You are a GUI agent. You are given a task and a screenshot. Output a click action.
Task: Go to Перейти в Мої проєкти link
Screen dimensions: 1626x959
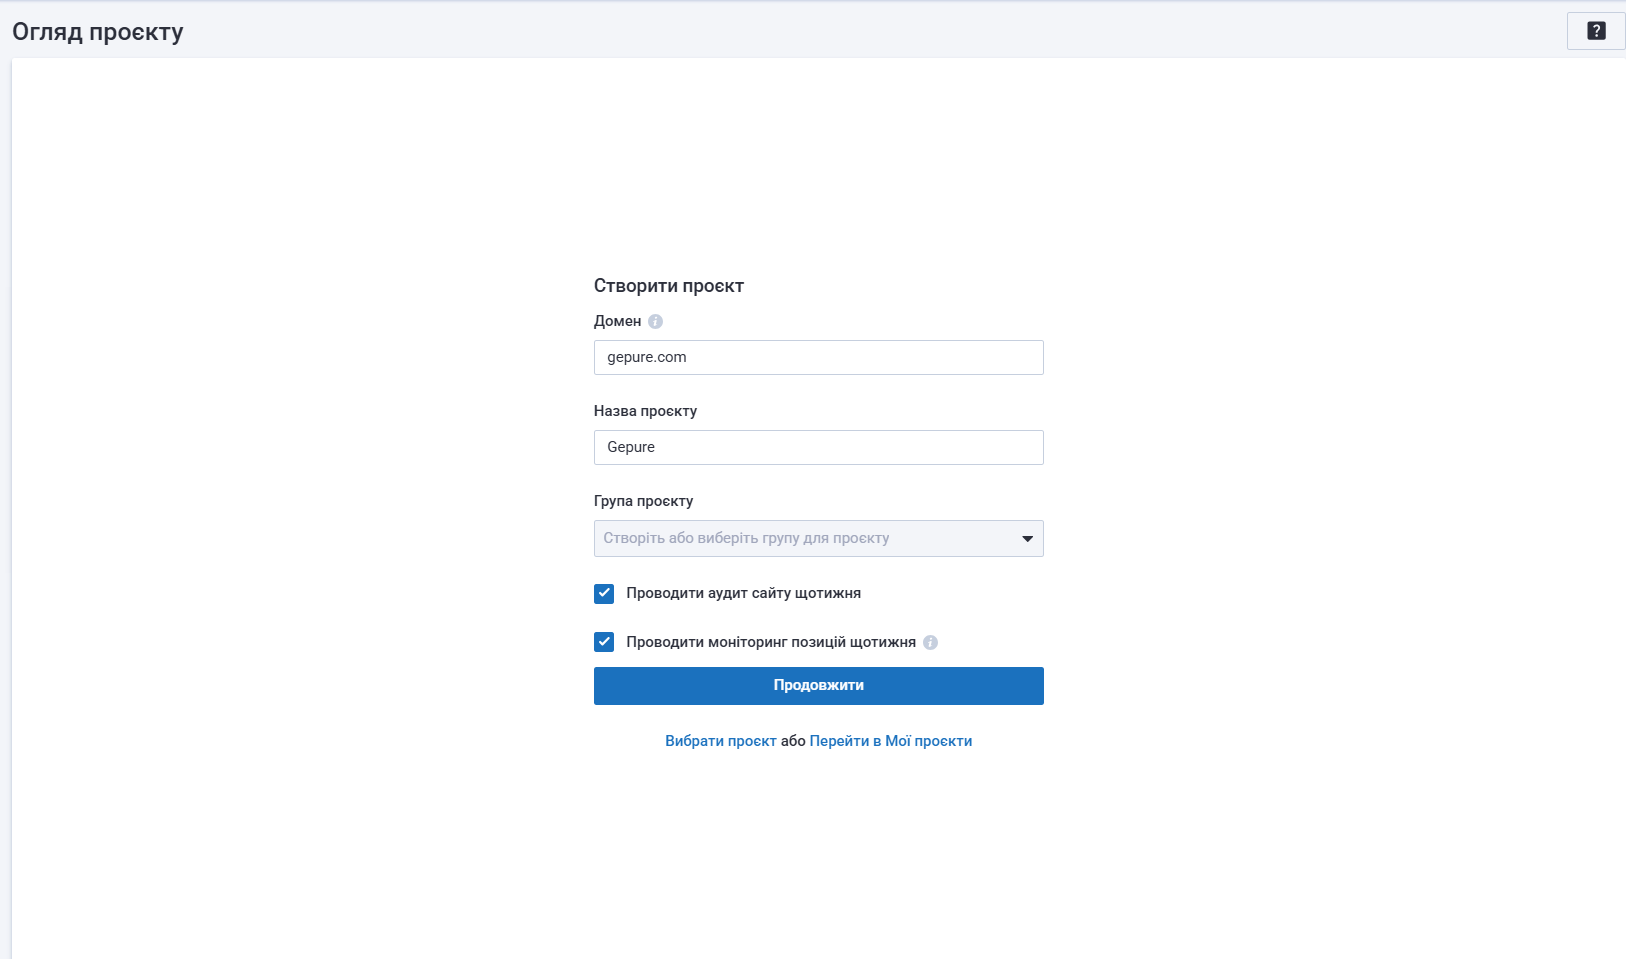(890, 741)
